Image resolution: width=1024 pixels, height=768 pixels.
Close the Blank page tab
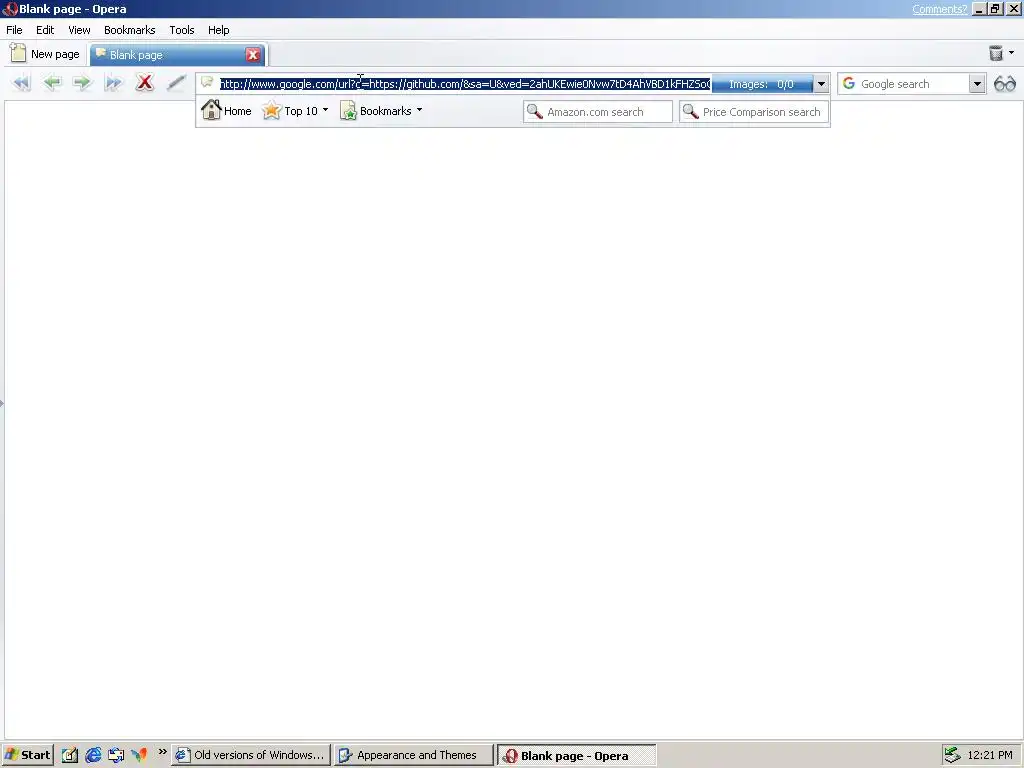click(253, 55)
